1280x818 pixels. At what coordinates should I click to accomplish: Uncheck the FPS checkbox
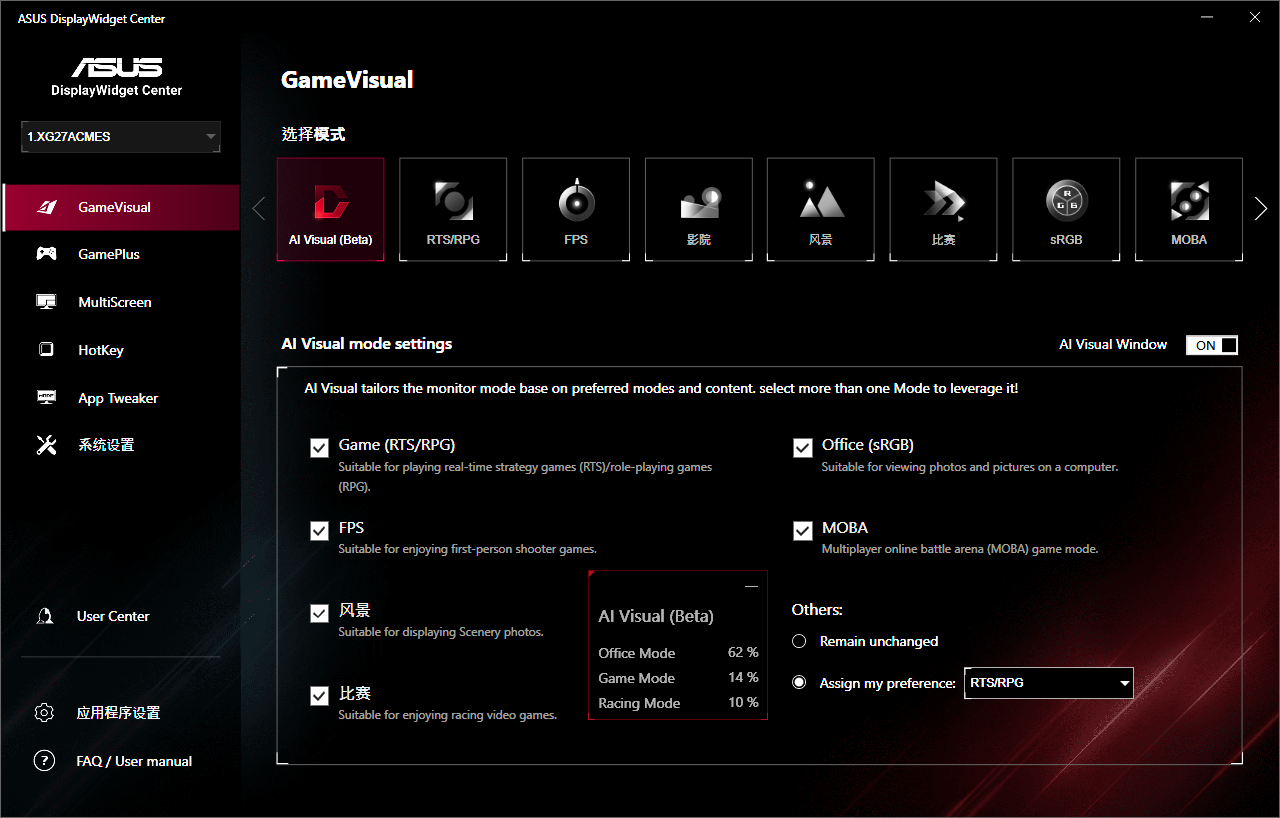point(319,530)
